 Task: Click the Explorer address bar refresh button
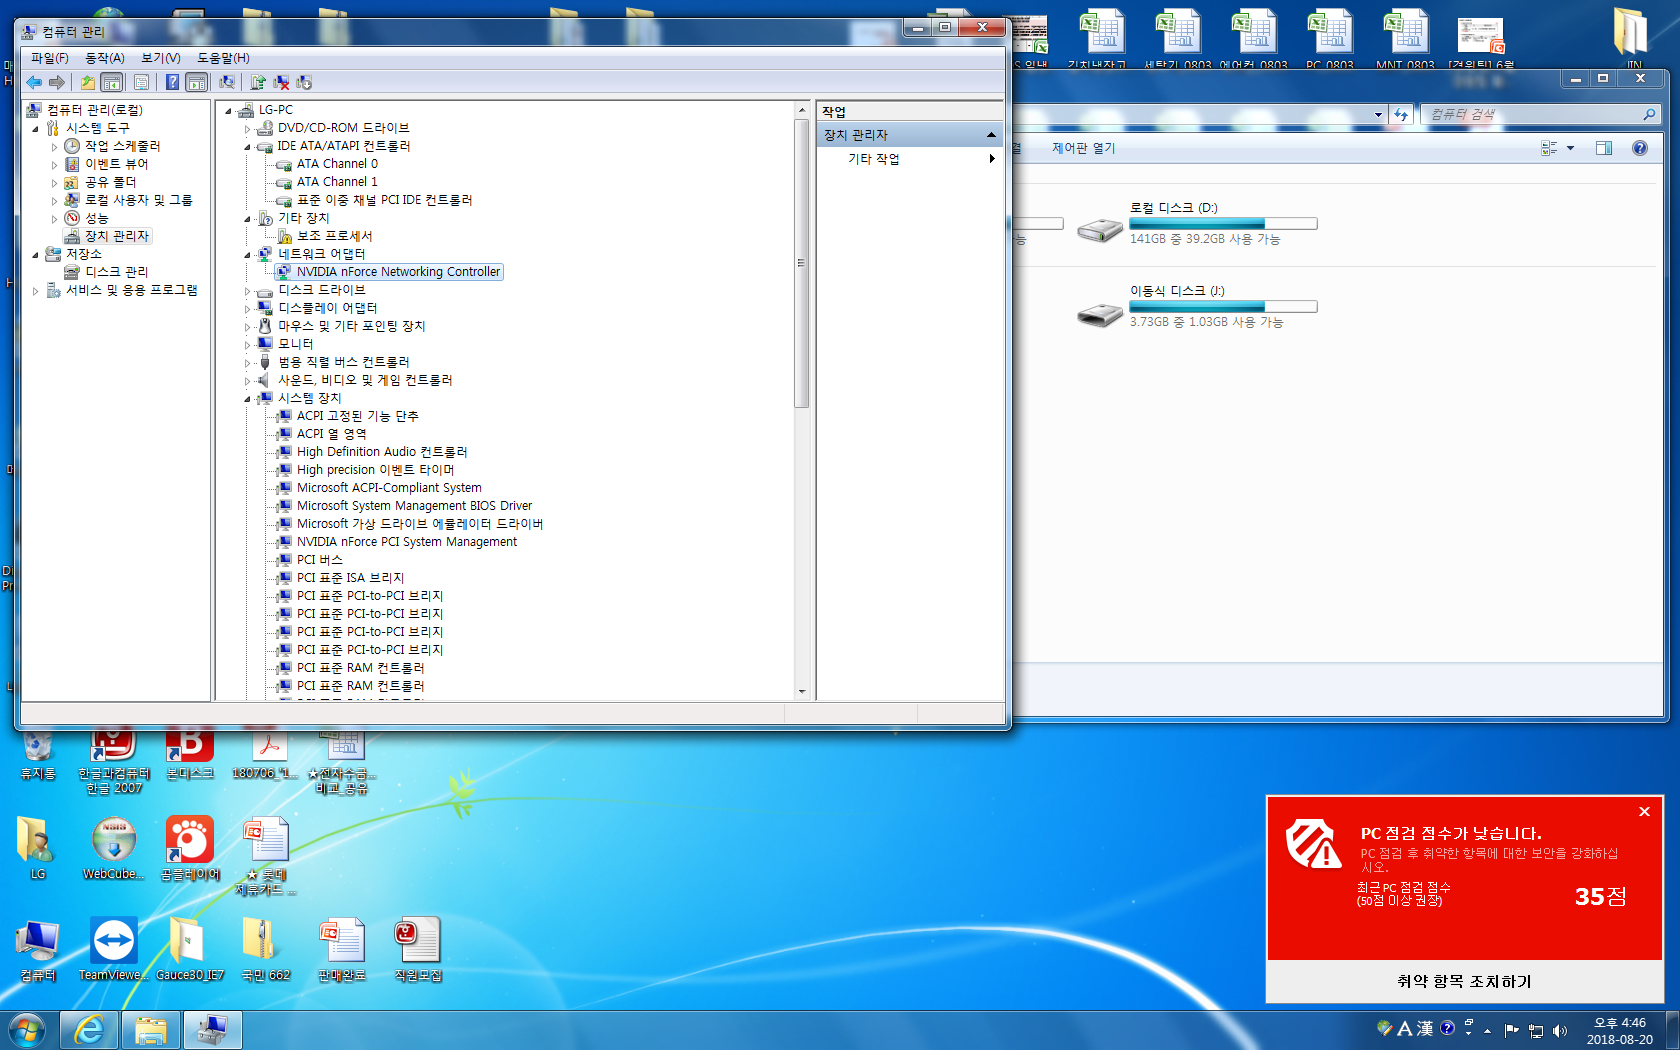pyautogui.click(x=1401, y=115)
